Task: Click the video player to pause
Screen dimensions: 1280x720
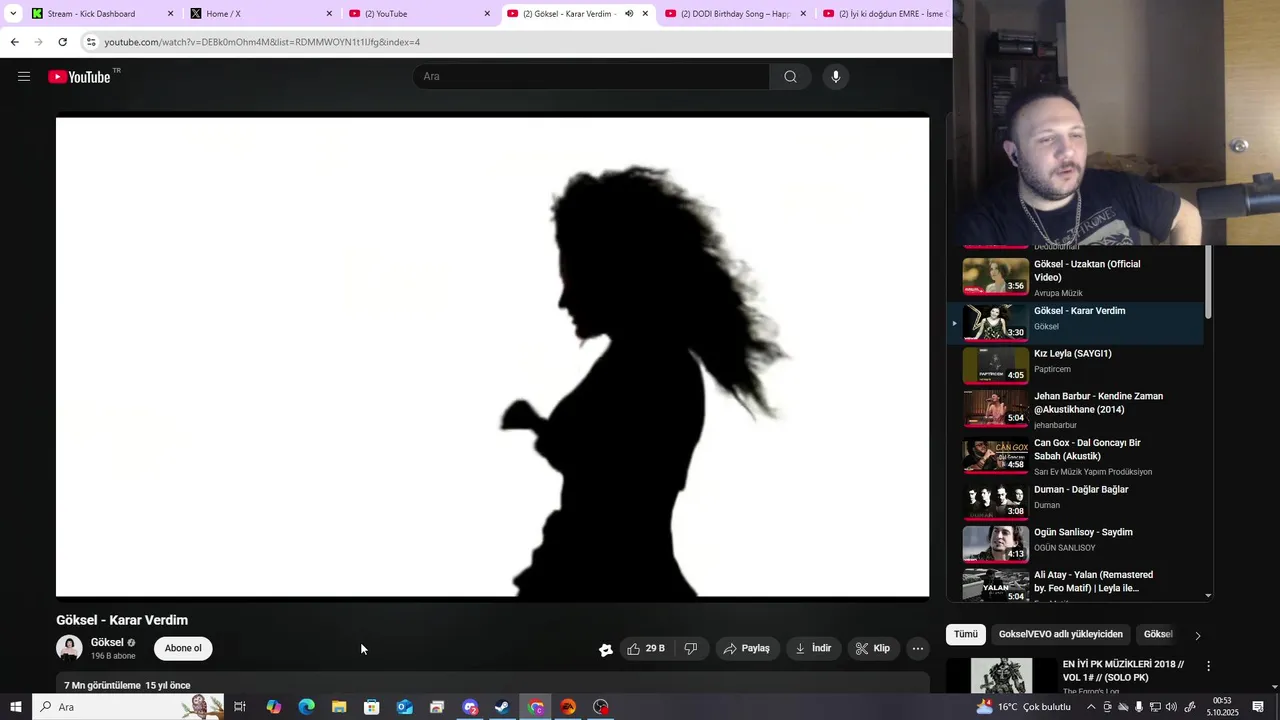Action: click(492, 357)
